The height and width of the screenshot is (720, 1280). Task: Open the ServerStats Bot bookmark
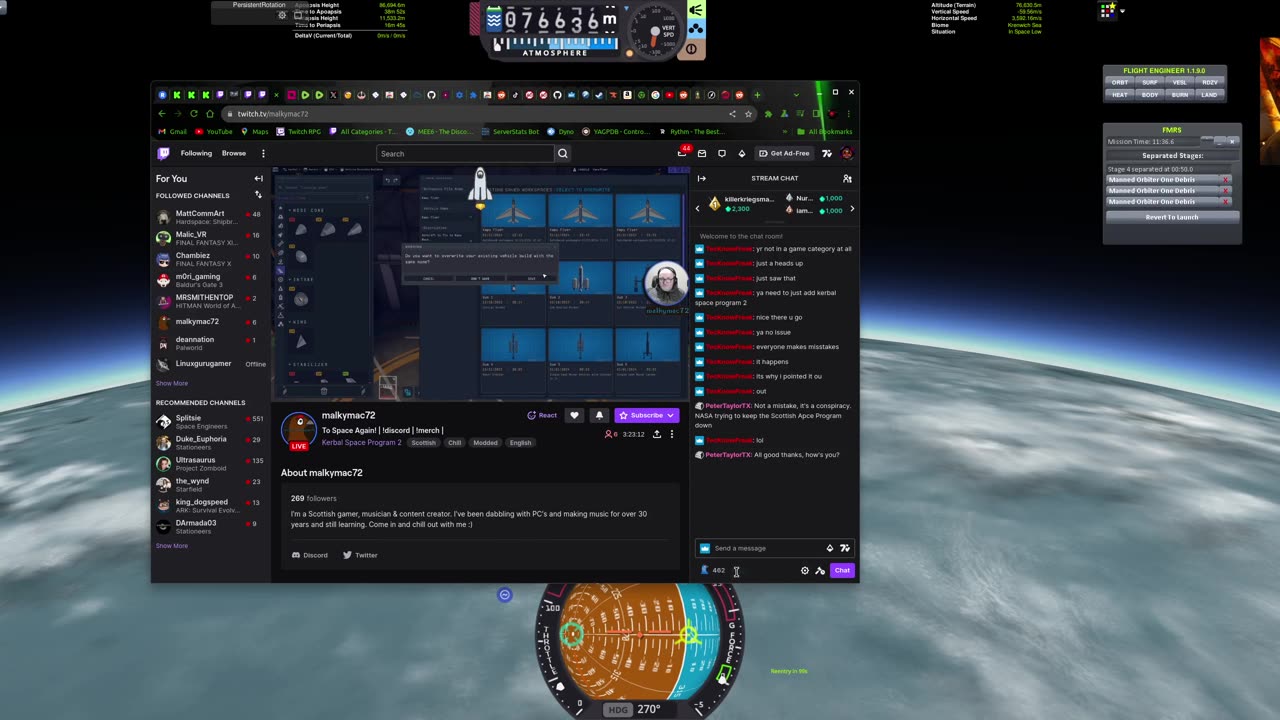pyautogui.click(x=510, y=131)
